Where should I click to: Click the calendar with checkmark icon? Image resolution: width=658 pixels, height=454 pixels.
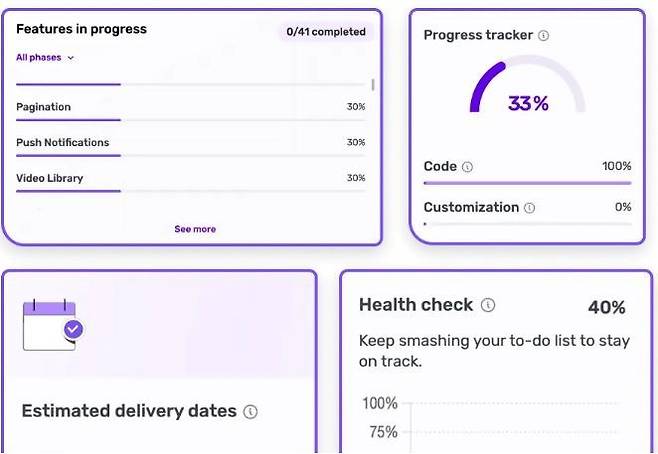click(52, 324)
